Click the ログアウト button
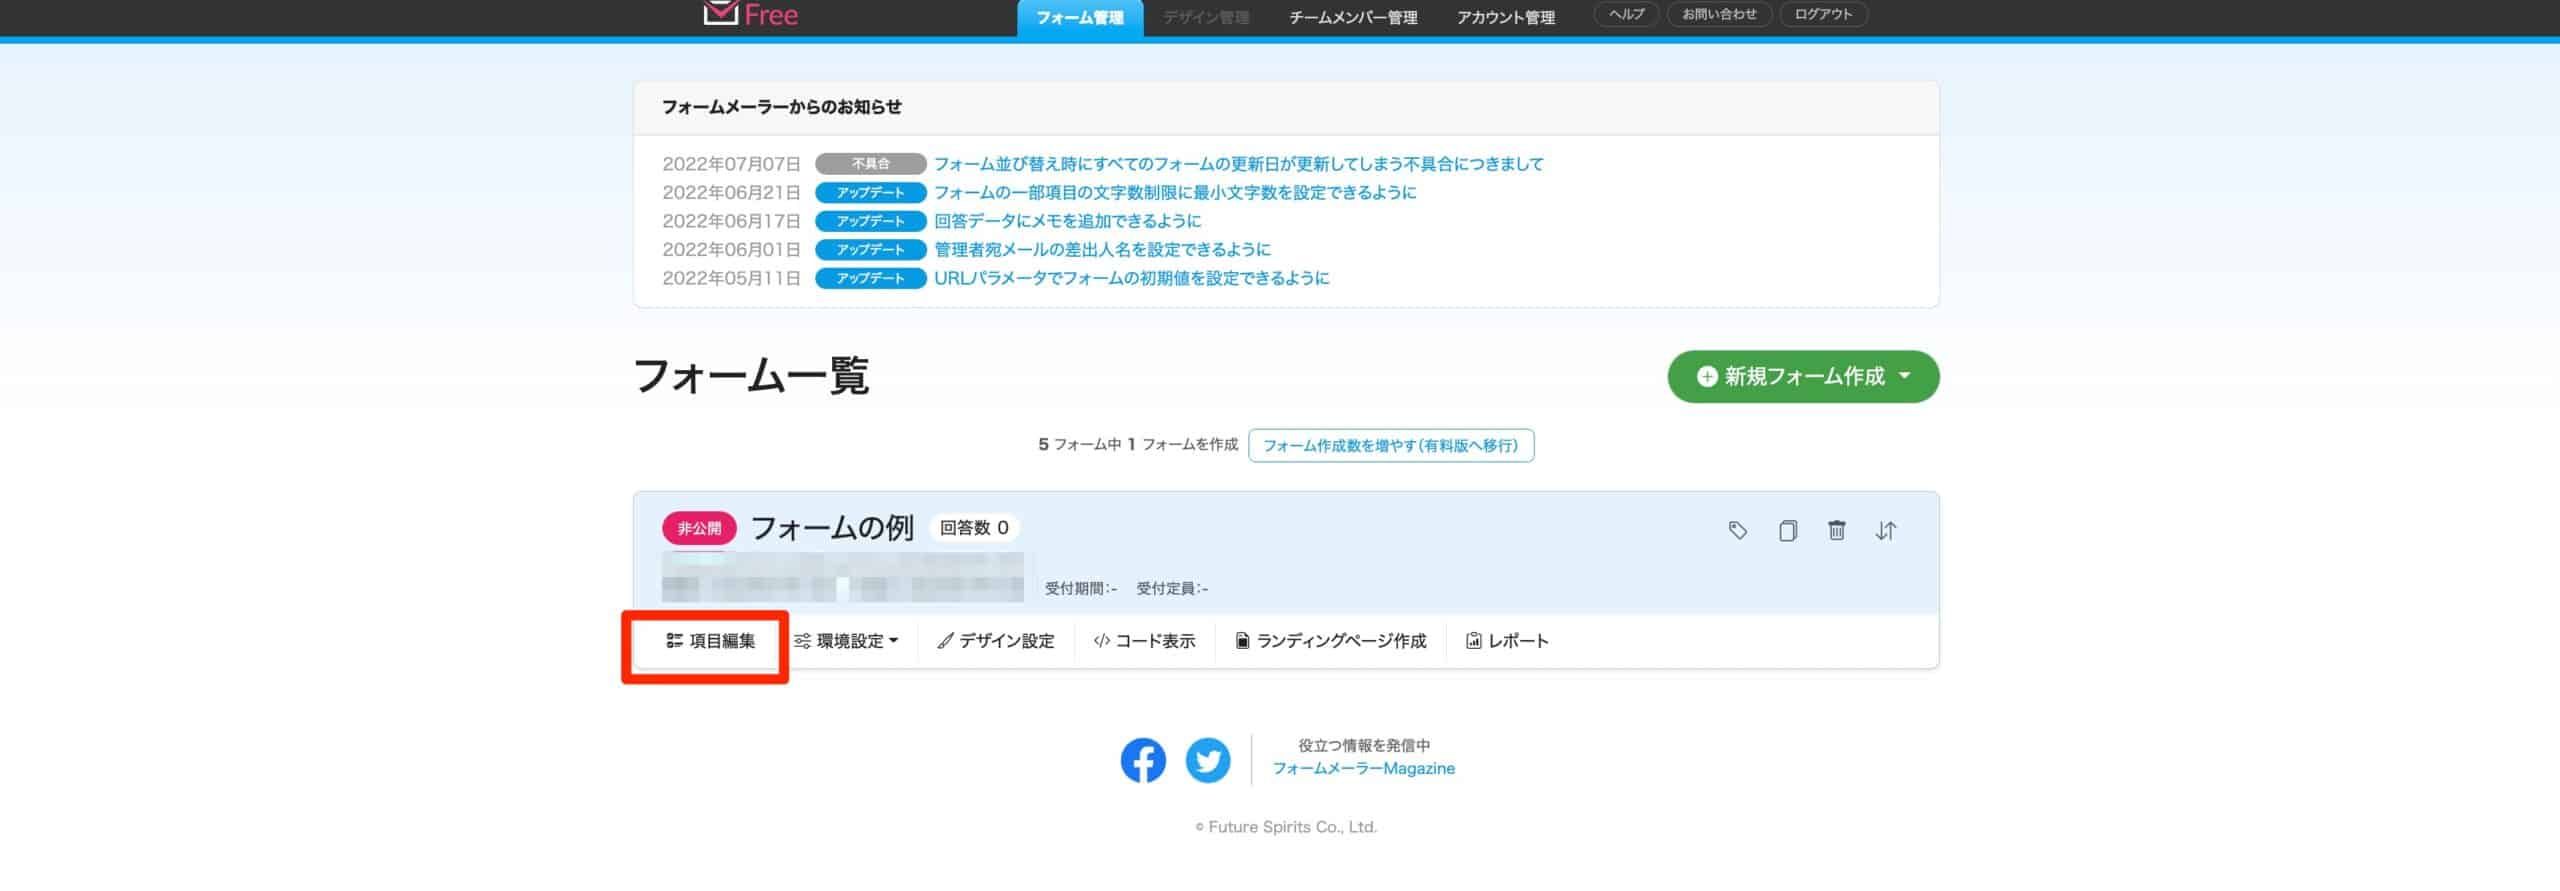 1824,14
